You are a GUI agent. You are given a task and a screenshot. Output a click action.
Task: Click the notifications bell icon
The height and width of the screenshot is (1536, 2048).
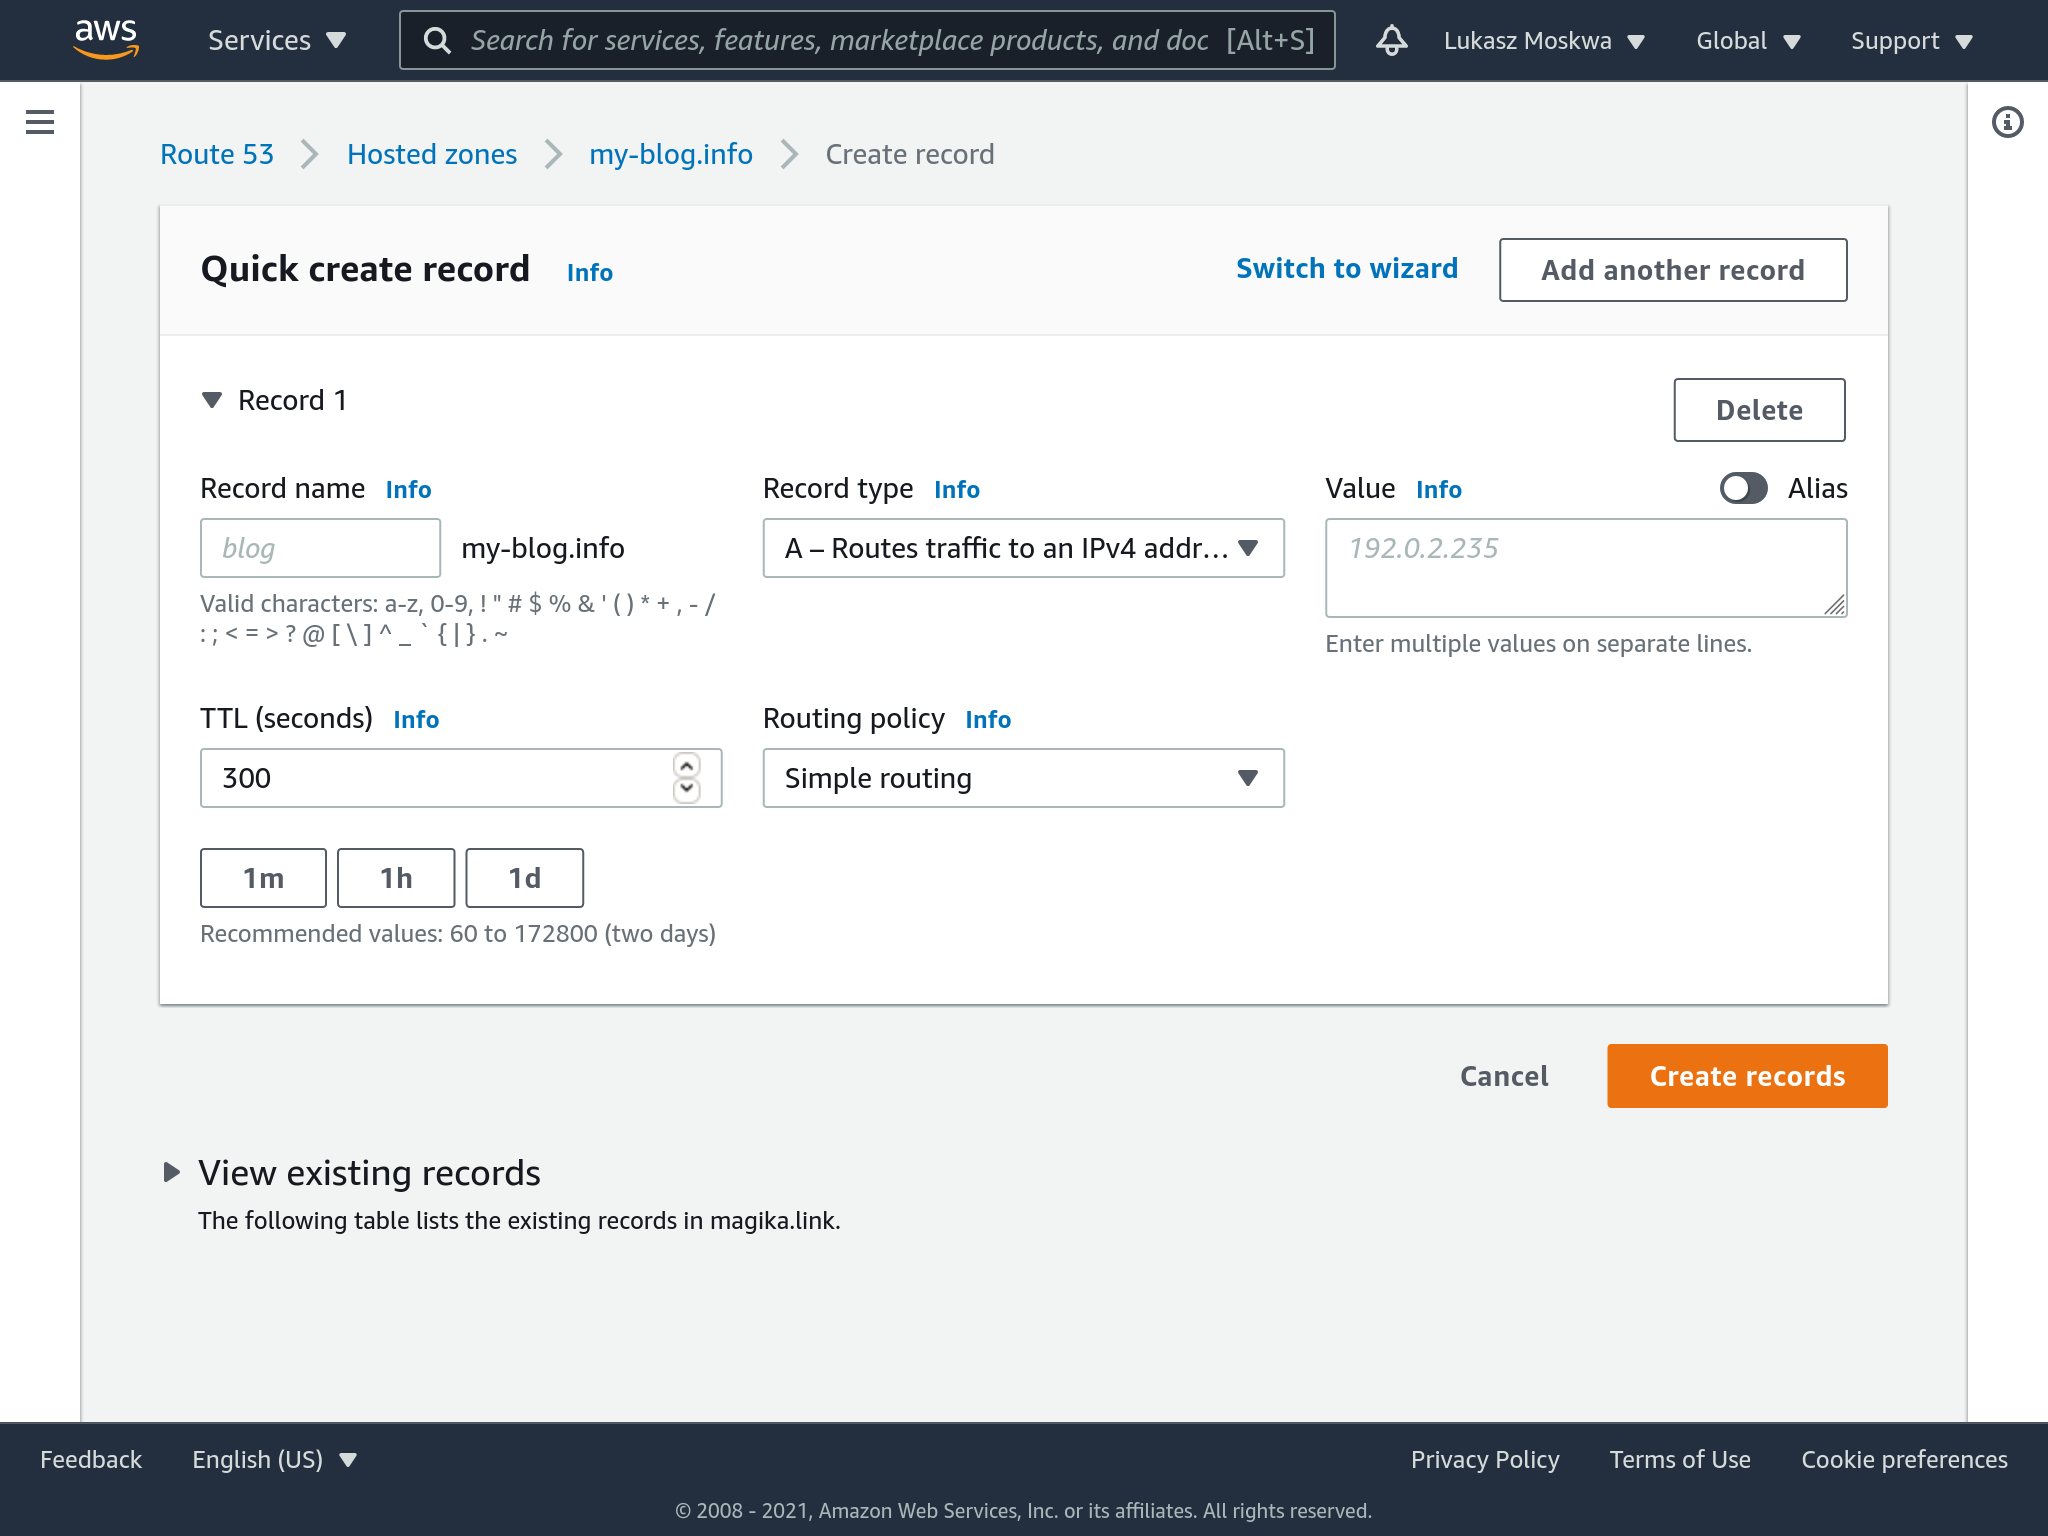[x=1391, y=41]
